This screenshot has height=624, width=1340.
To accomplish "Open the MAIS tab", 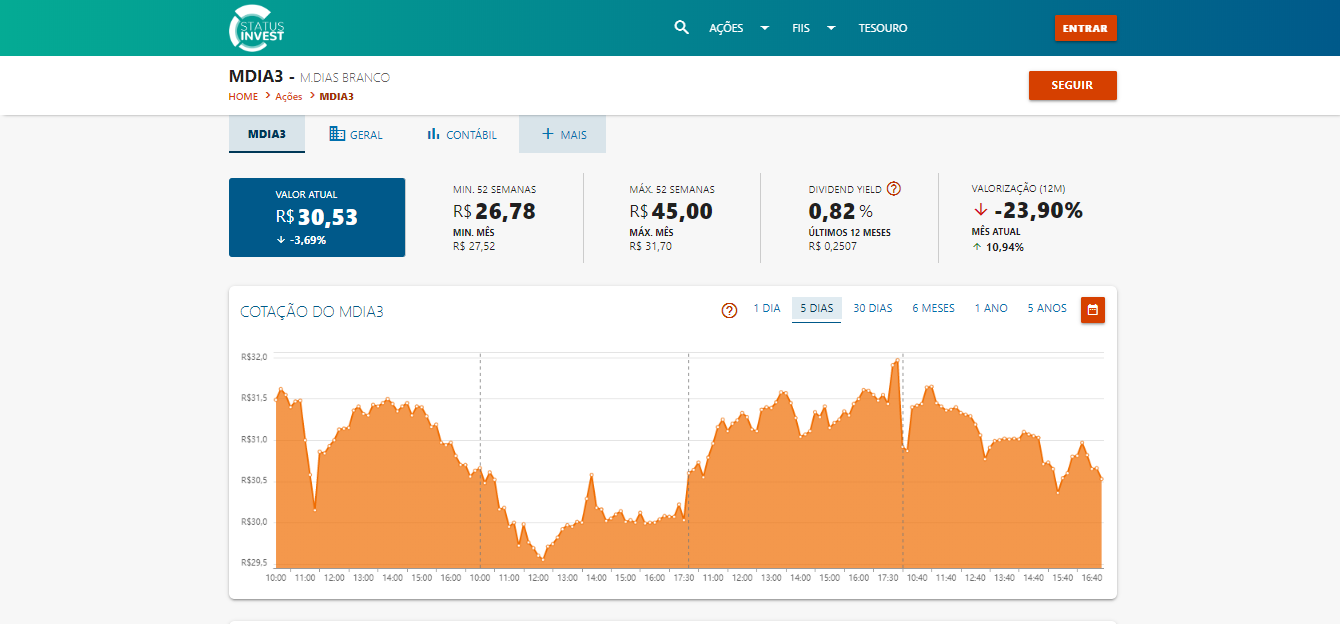I will coord(562,134).
